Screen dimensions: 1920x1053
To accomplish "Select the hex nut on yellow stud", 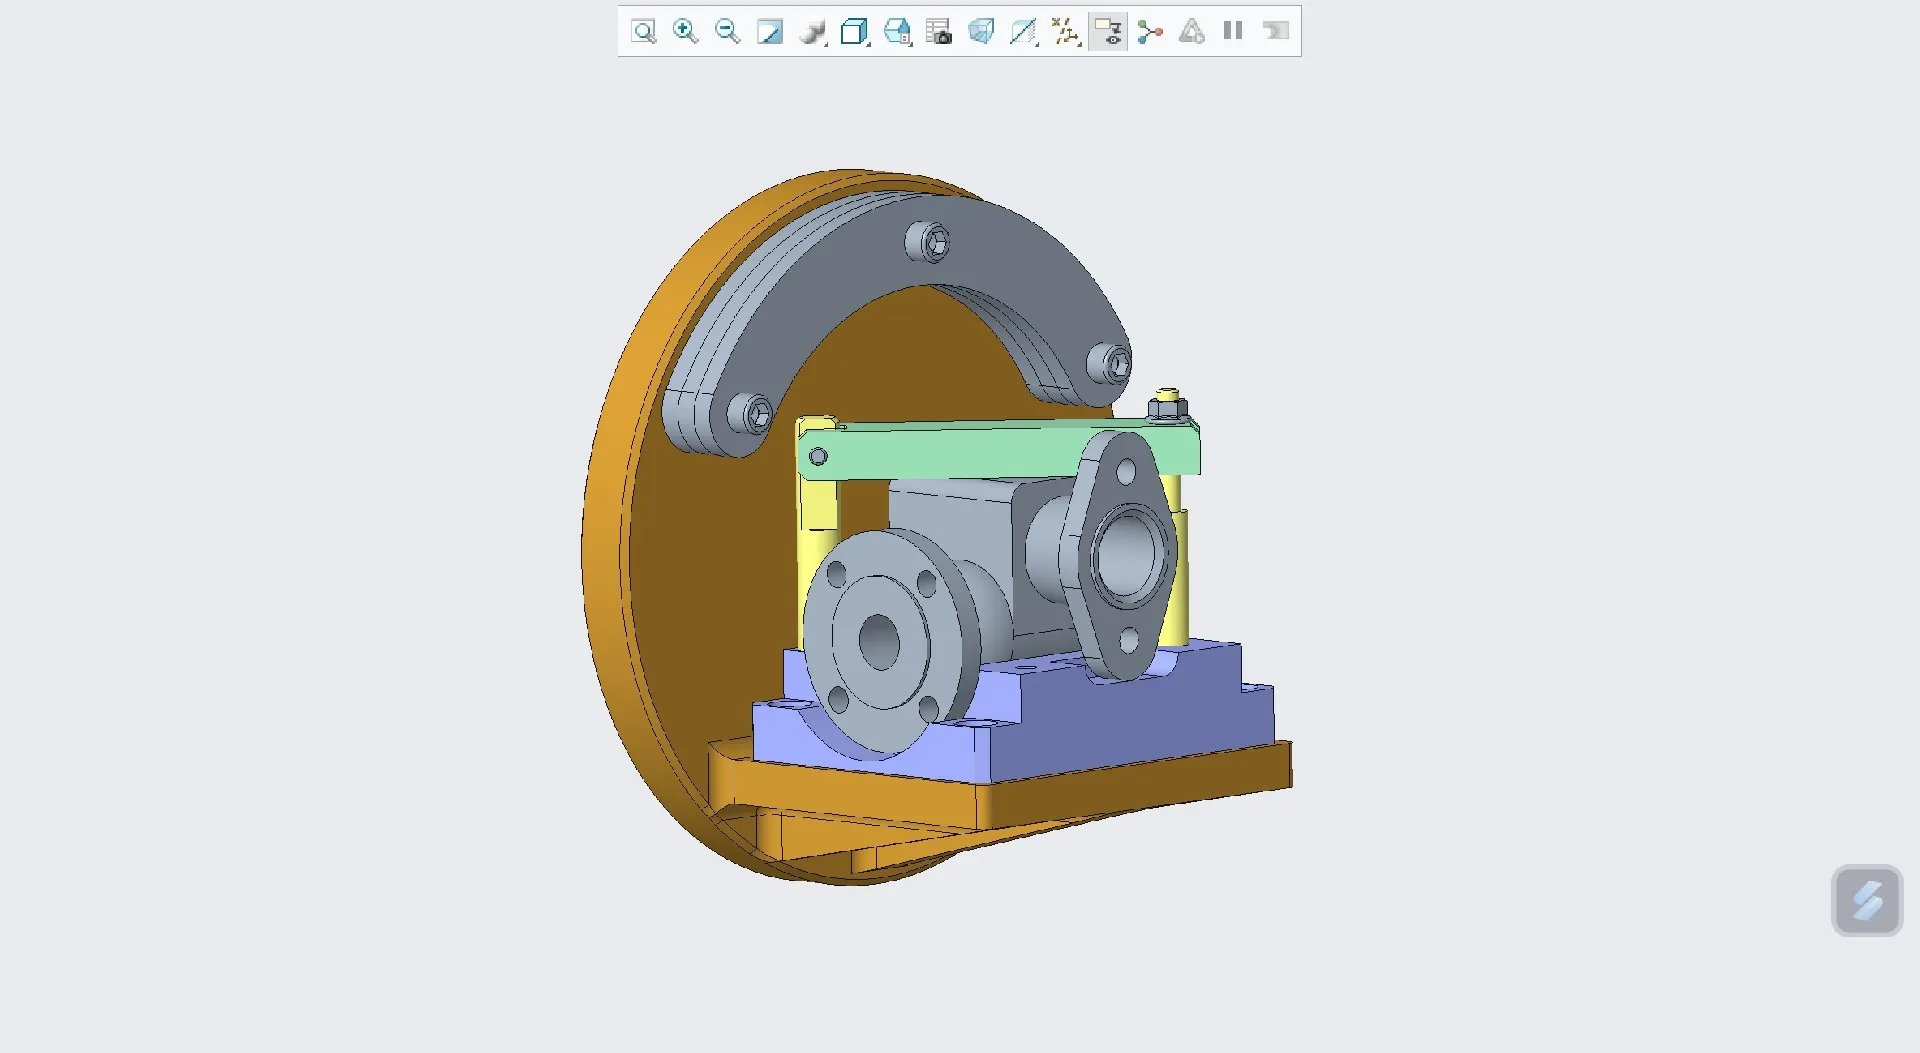I will [x=1167, y=408].
